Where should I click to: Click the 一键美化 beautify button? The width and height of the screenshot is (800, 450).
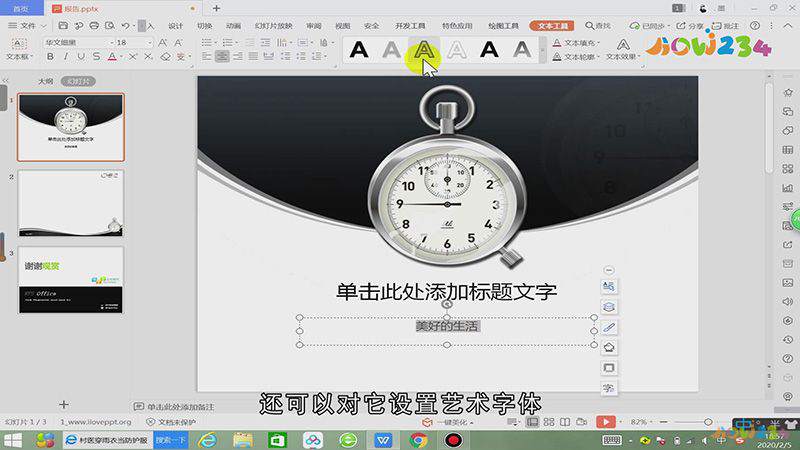447,422
